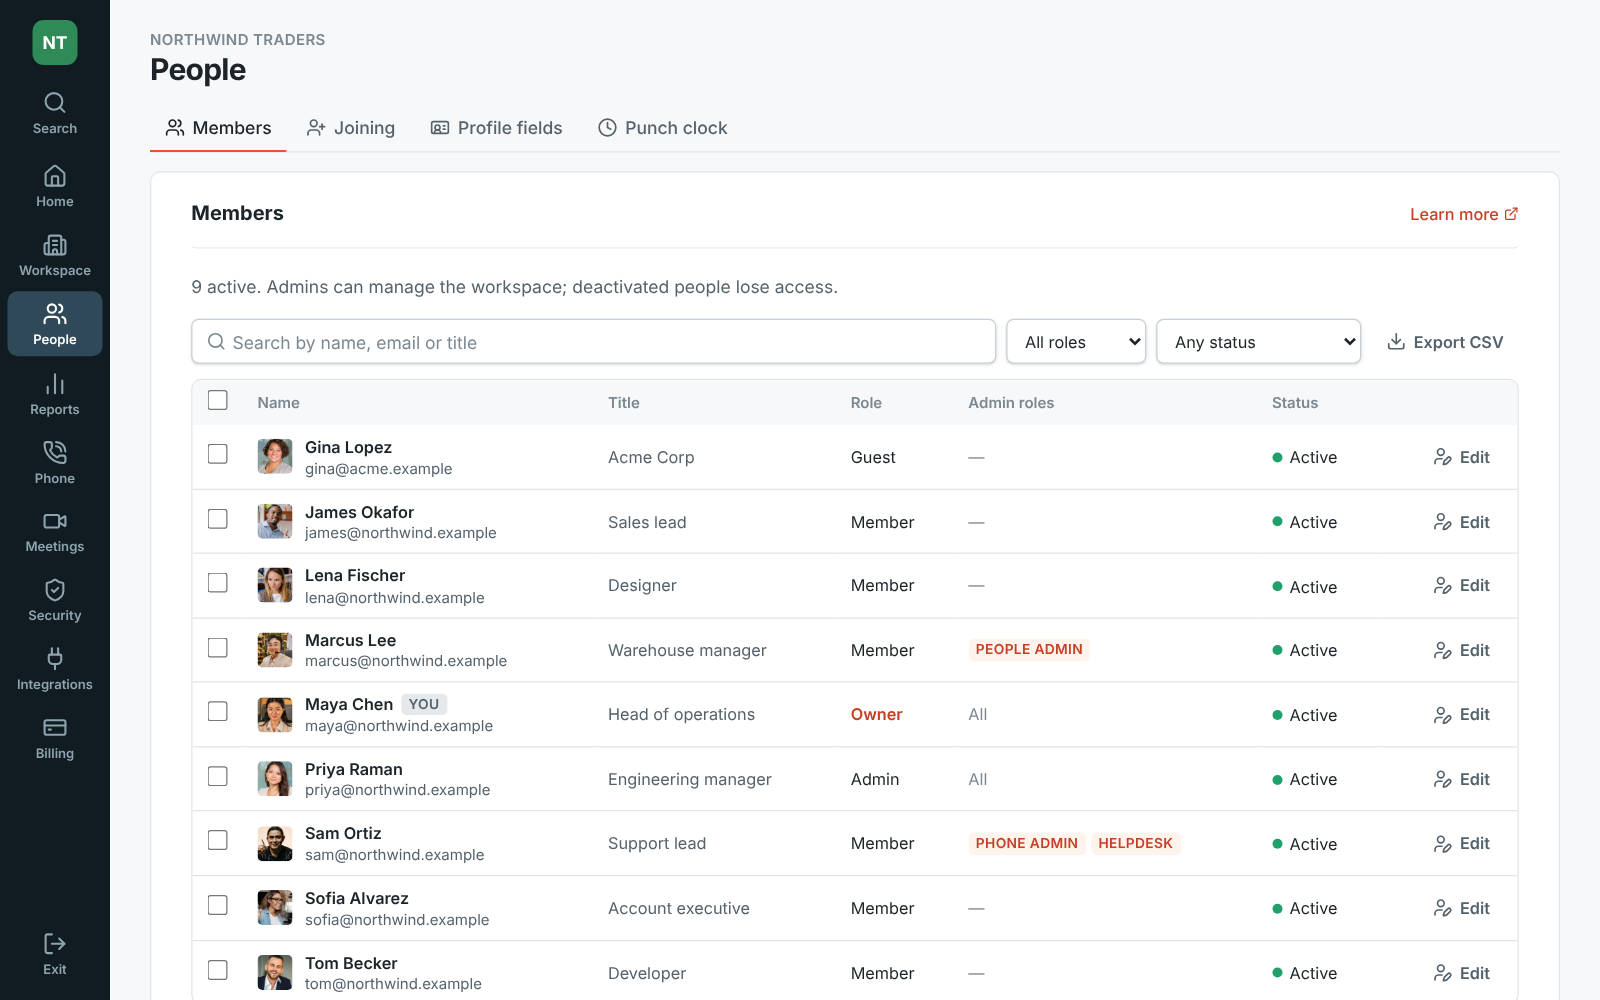Switch to the Joining tab
The height and width of the screenshot is (1000, 1600).
click(x=351, y=128)
